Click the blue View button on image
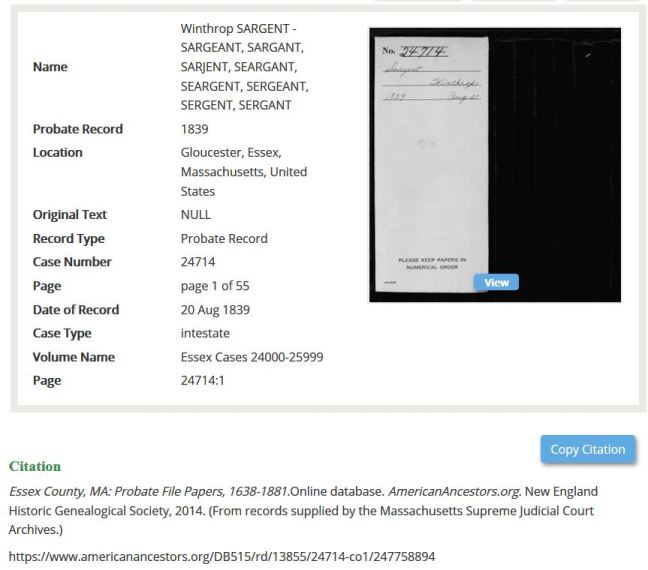 496,283
